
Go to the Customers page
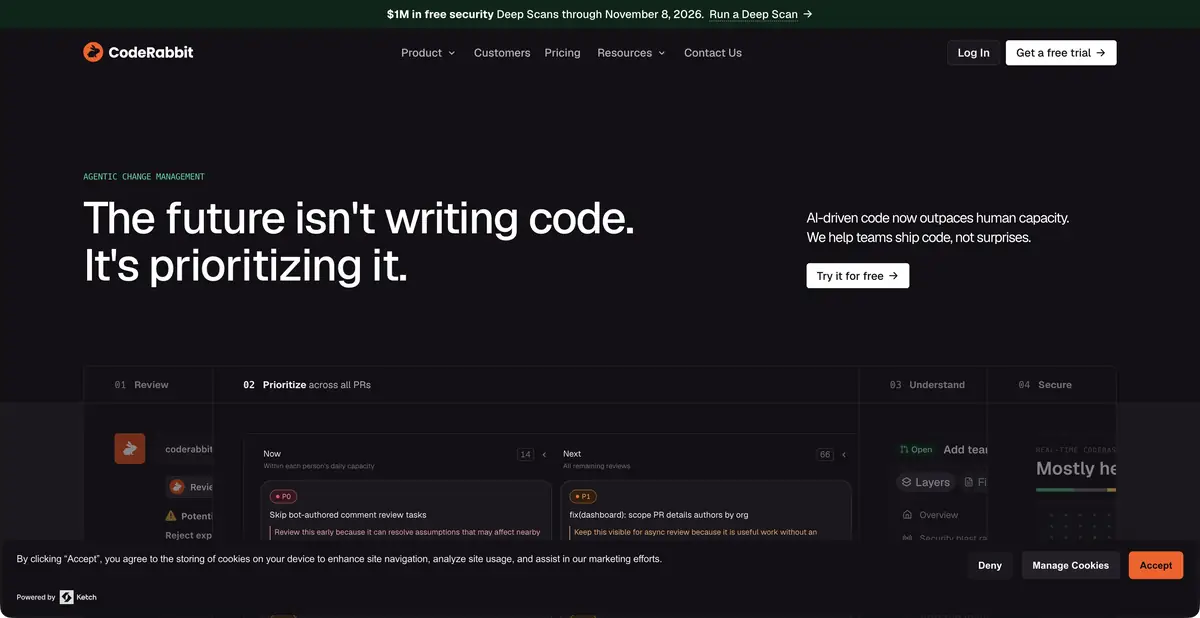[x=502, y=53]
